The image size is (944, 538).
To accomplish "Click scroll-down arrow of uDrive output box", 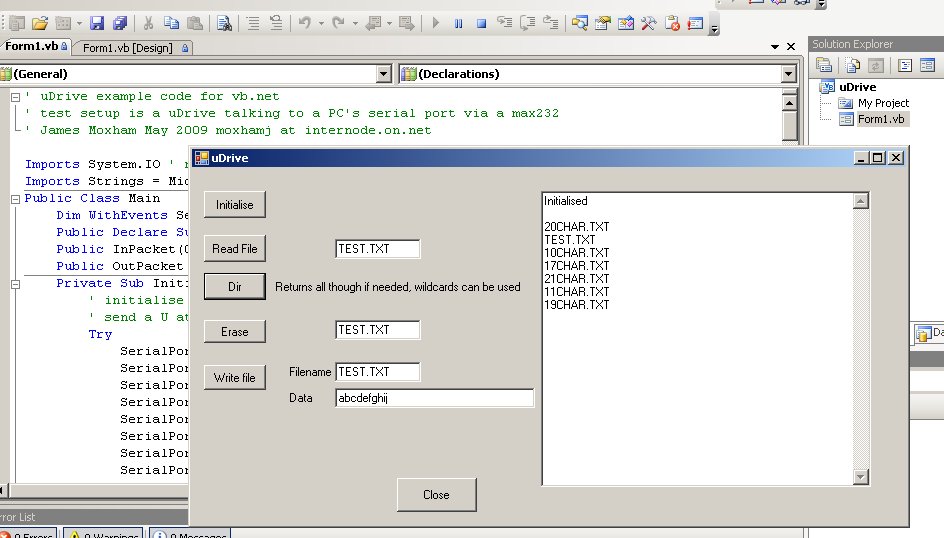I will coord(861,477).
